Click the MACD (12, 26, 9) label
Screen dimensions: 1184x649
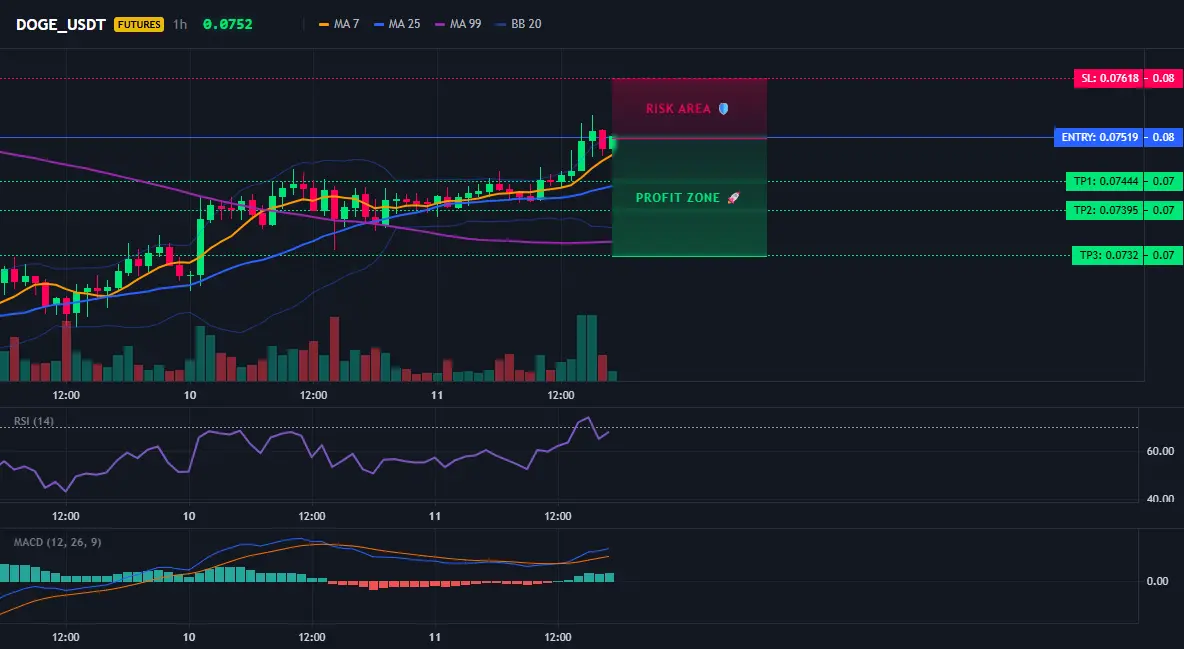57,542
